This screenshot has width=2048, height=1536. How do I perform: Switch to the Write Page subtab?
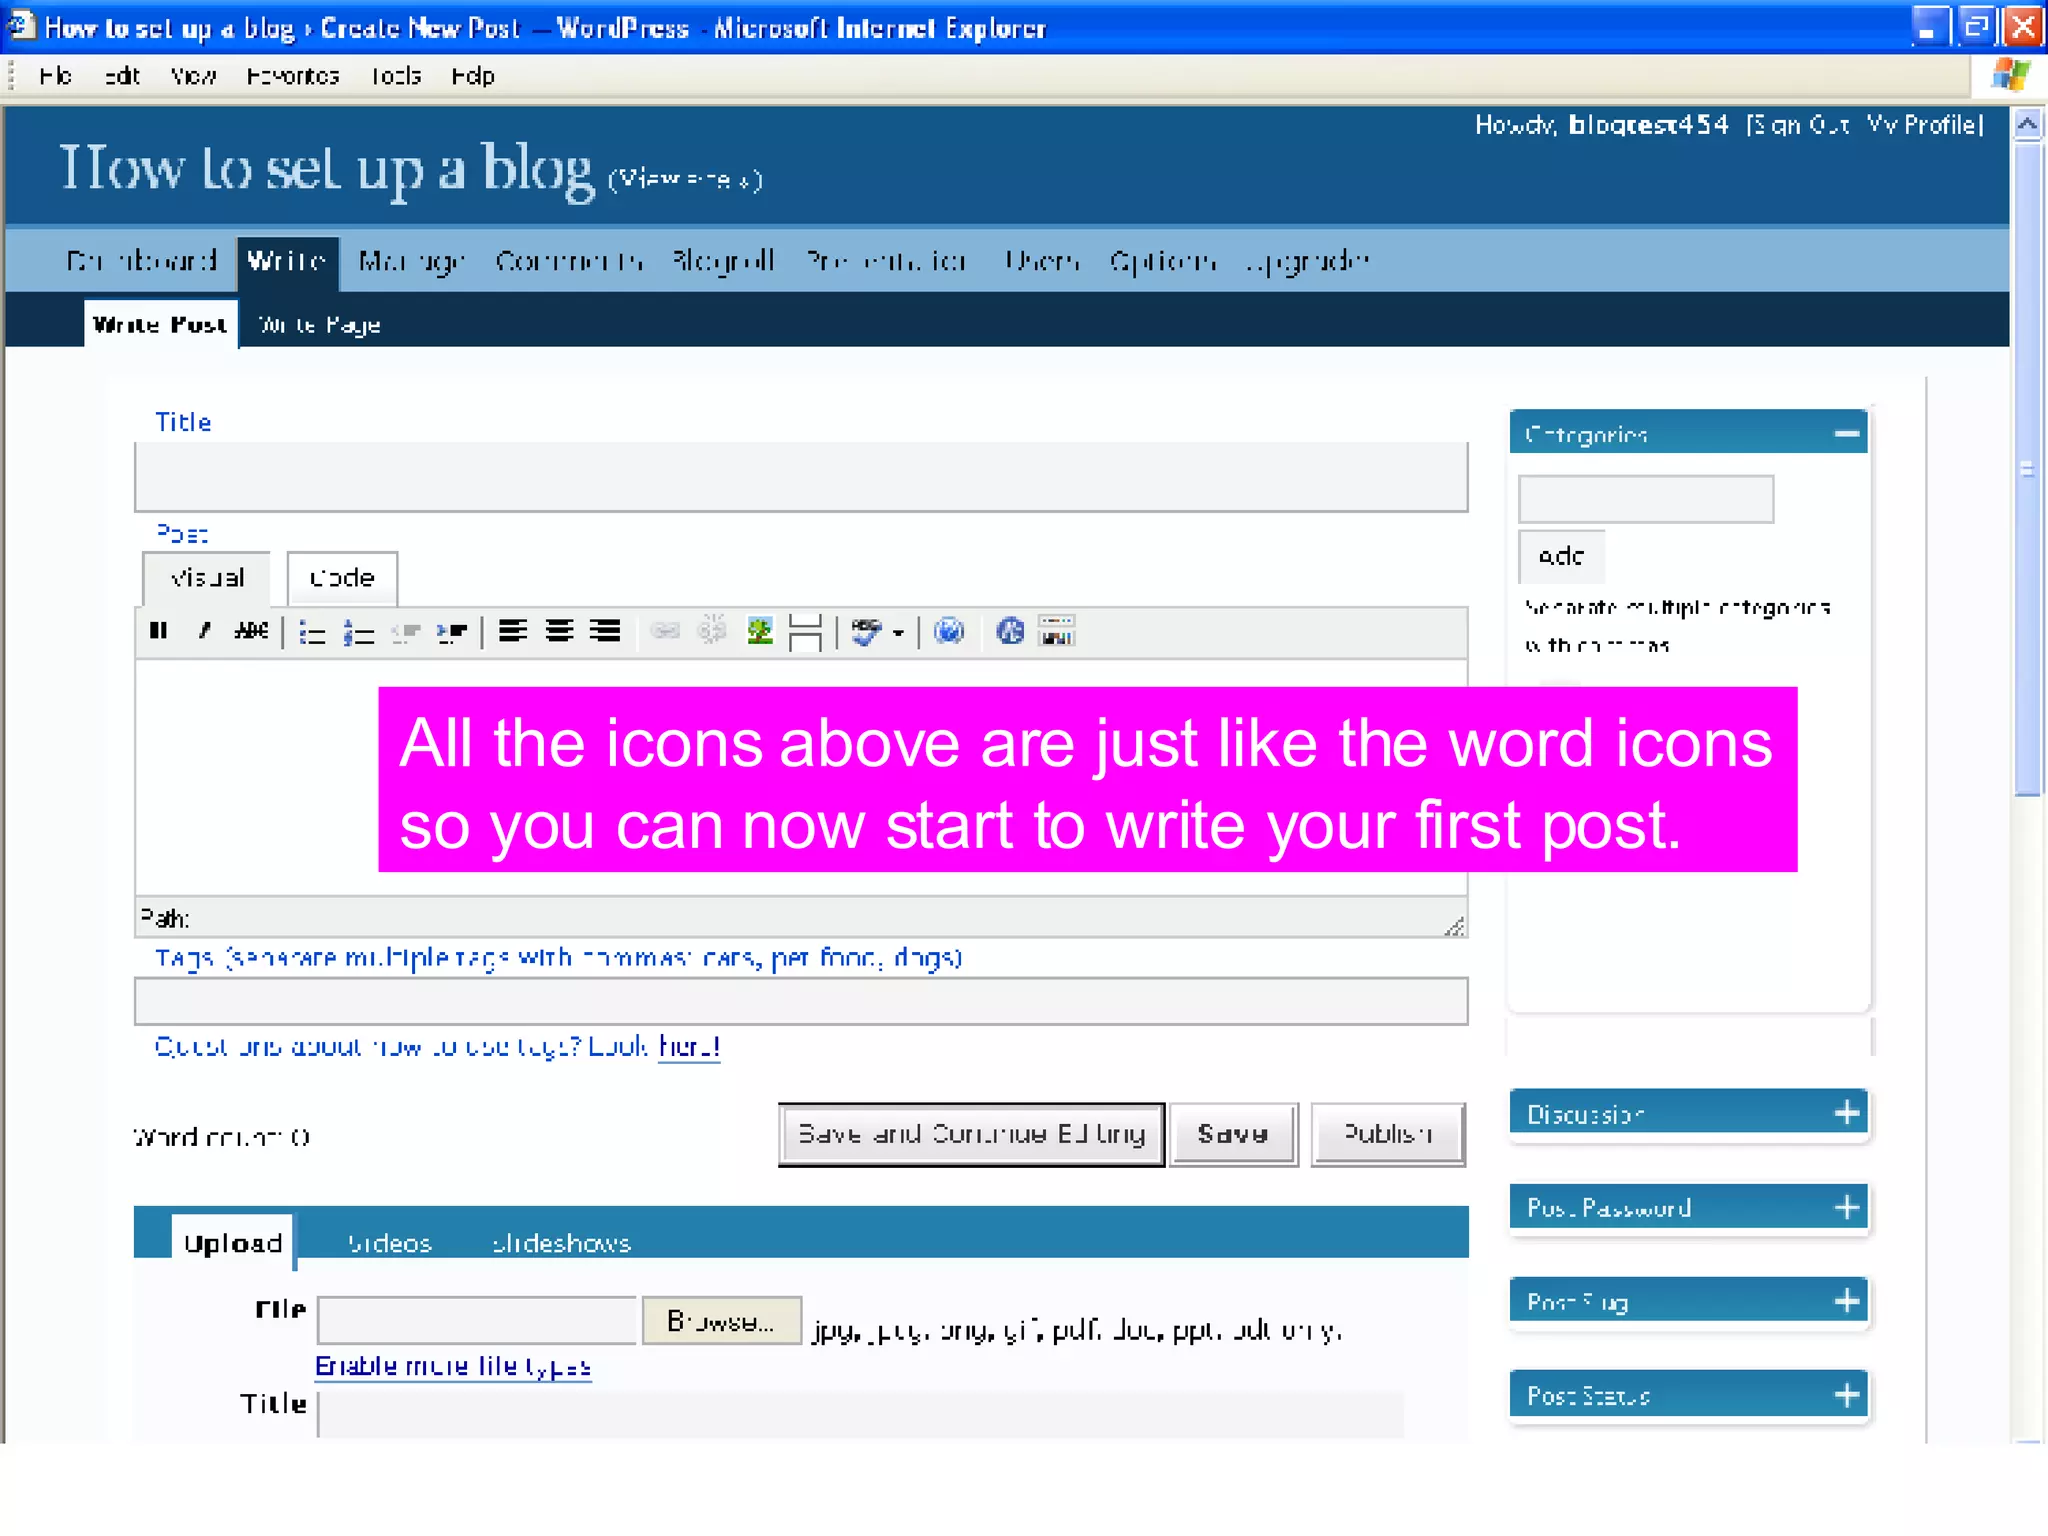(319, 325)
